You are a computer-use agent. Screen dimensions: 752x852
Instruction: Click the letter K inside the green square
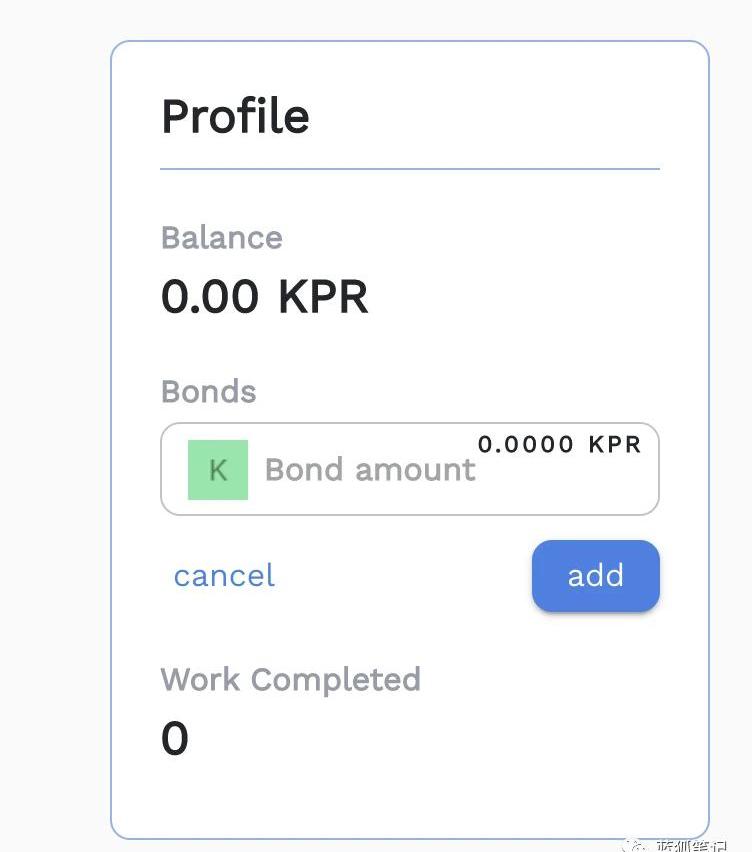217,470
